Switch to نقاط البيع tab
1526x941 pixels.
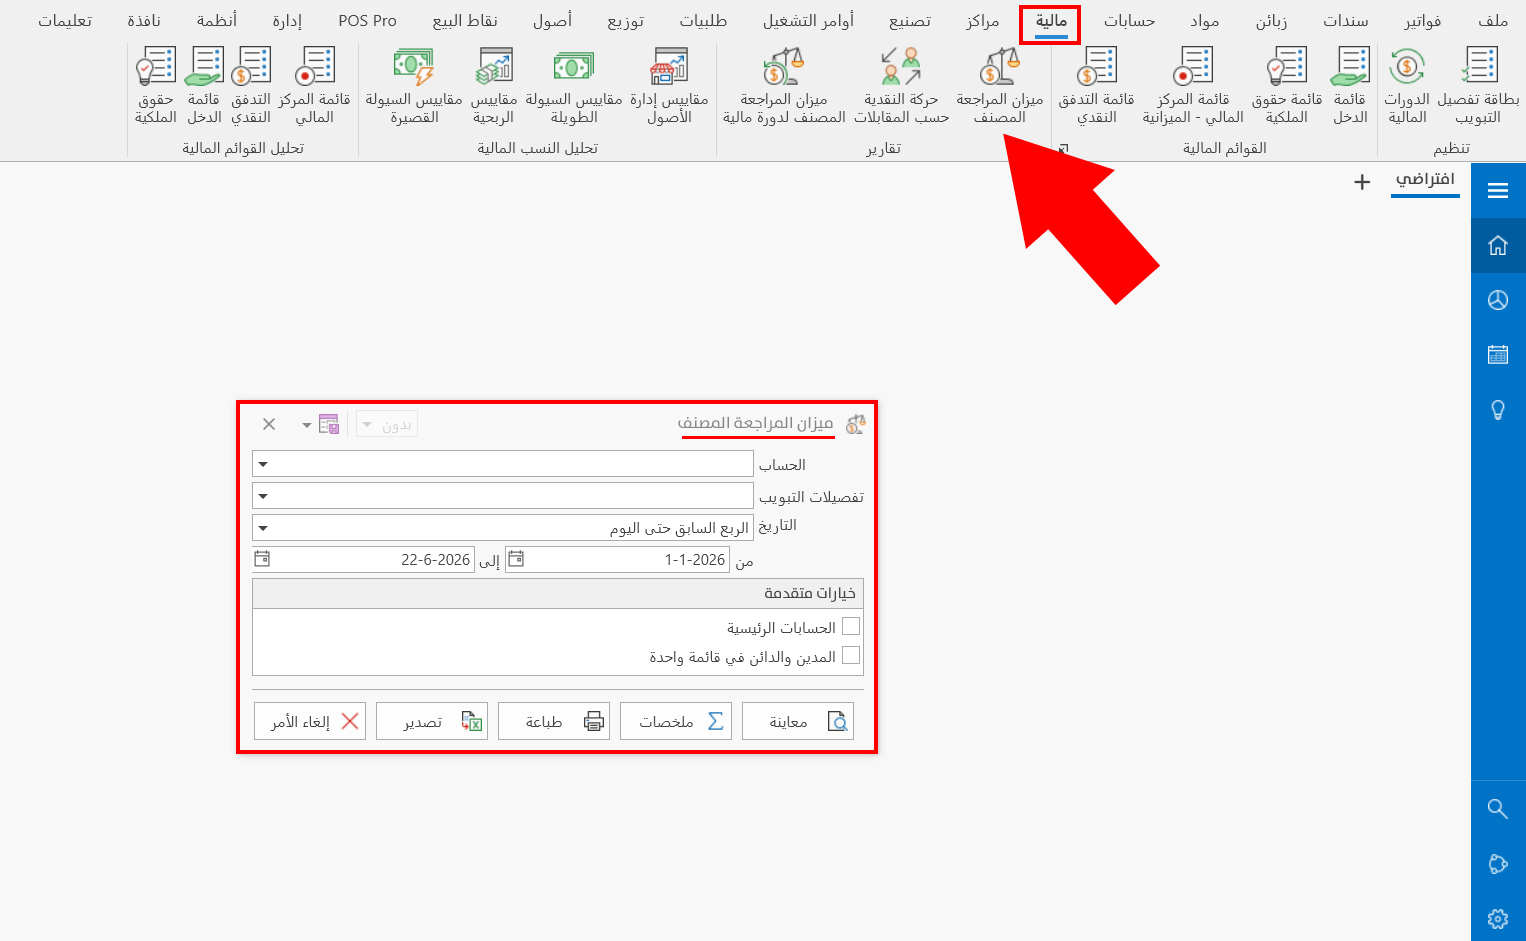[465, 21]
